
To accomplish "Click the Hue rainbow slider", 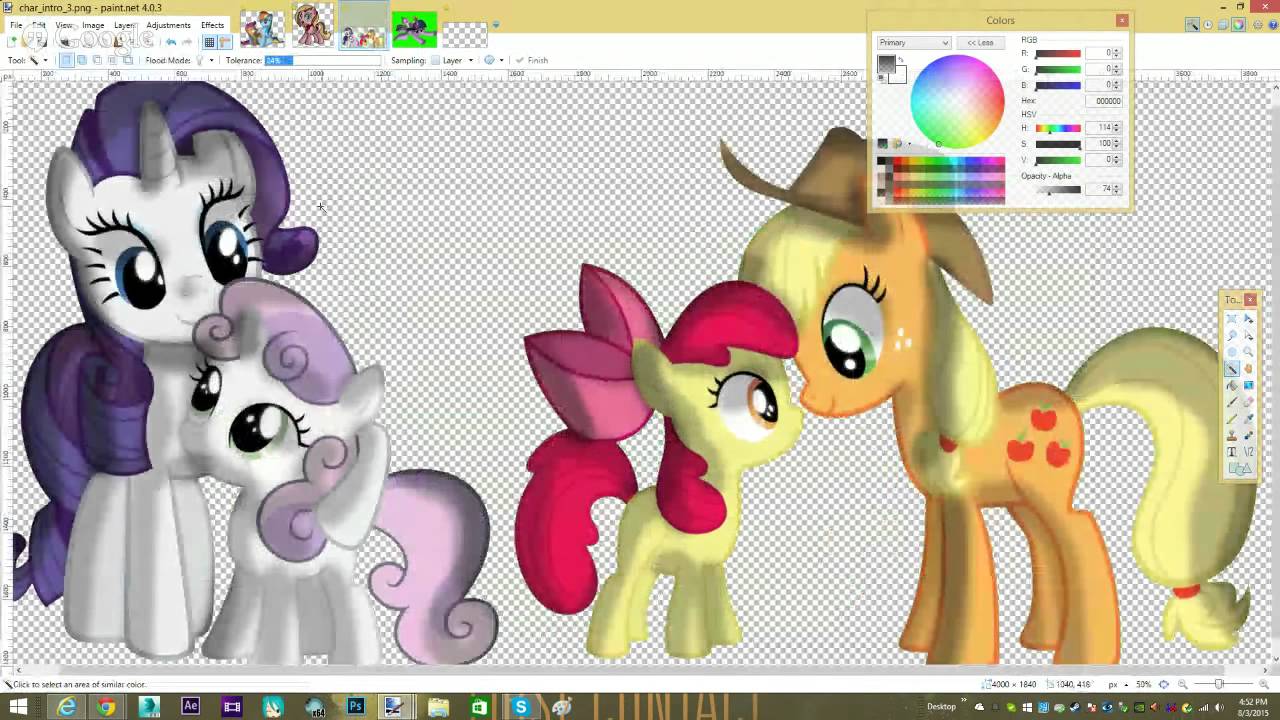I will point(1058,128).
